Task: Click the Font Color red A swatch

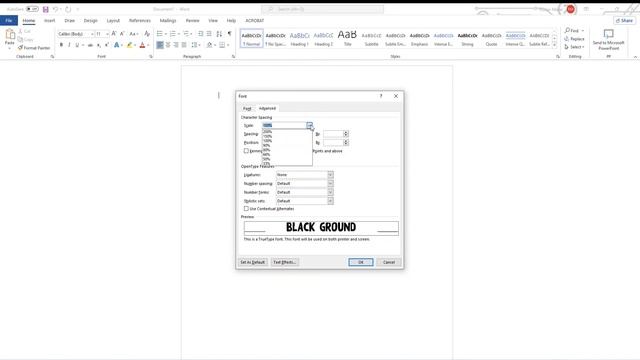Action: [x=142, y=45]
